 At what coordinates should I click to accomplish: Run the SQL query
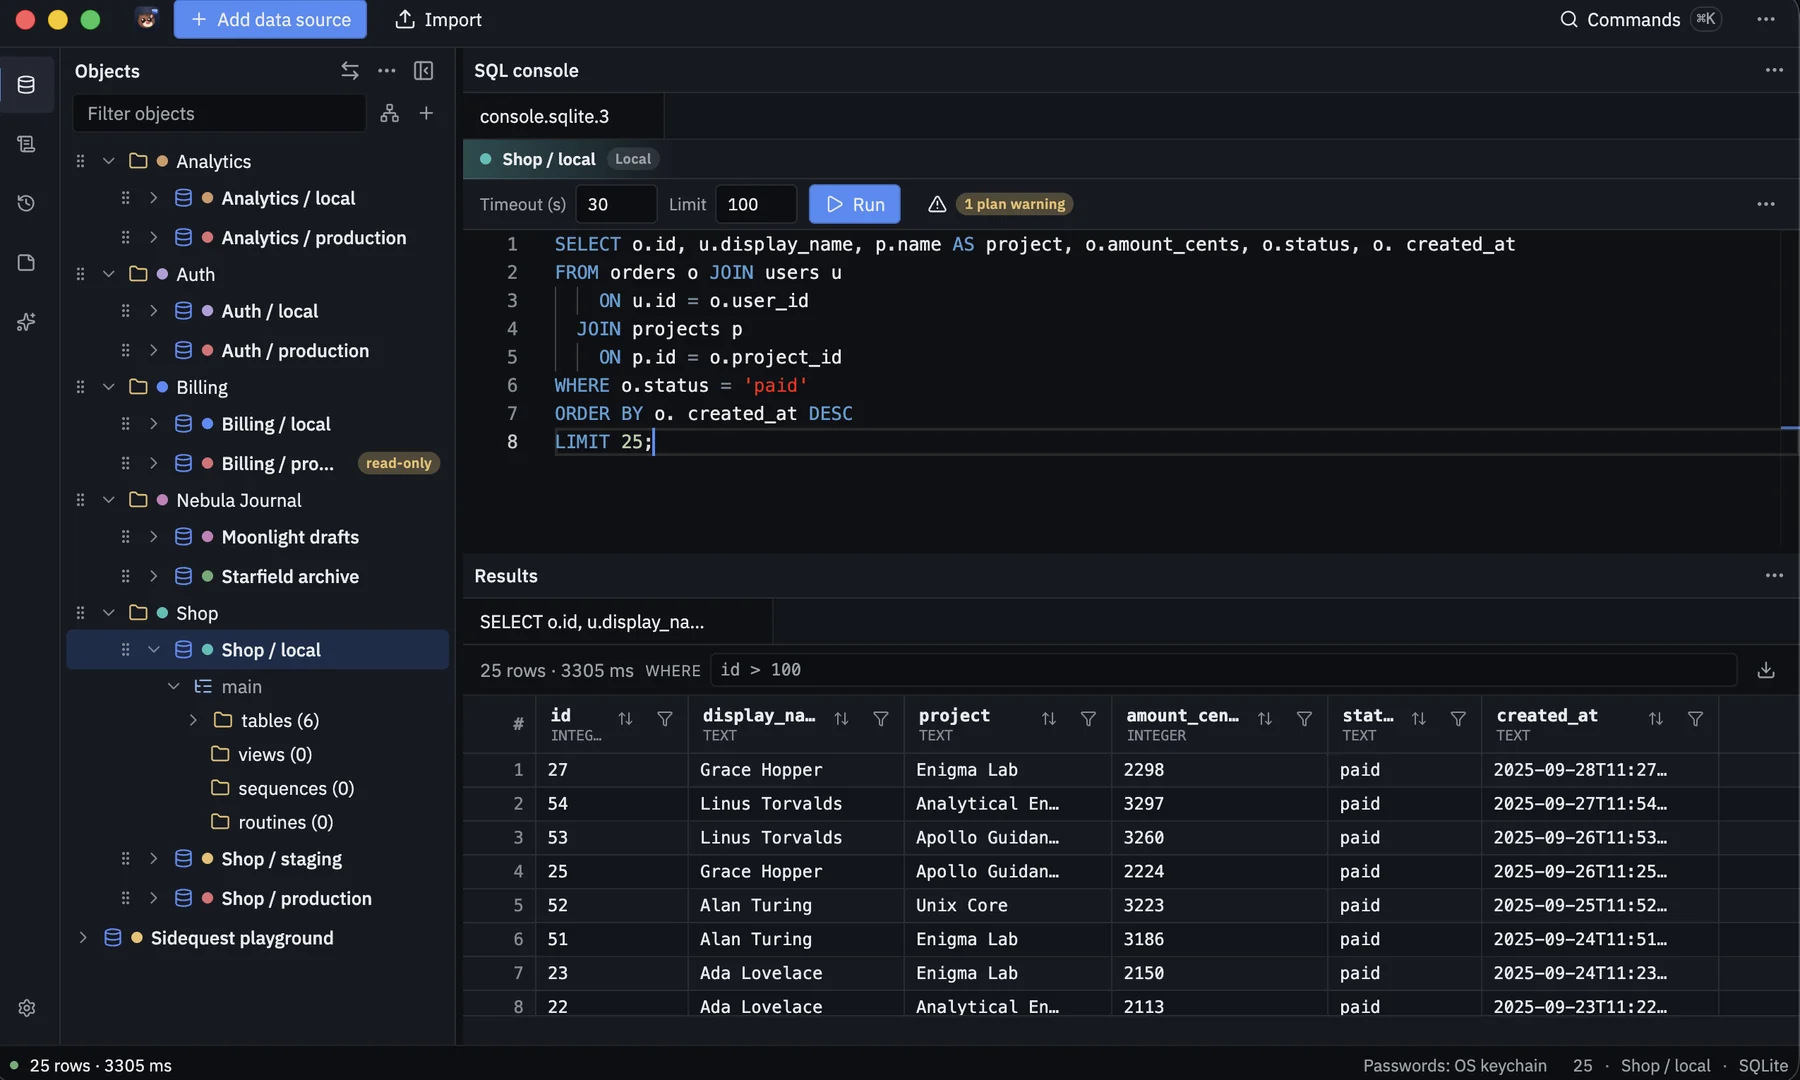tap(855, 204)
